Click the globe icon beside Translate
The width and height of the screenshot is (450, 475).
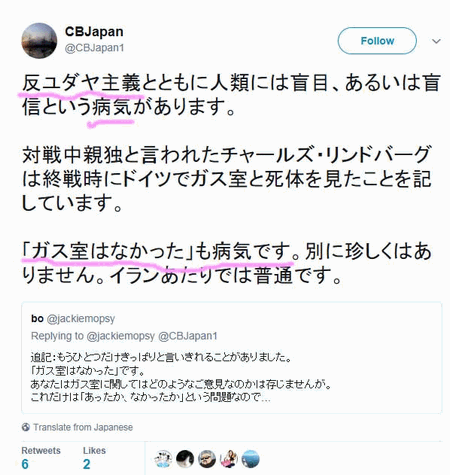point(26,427)
